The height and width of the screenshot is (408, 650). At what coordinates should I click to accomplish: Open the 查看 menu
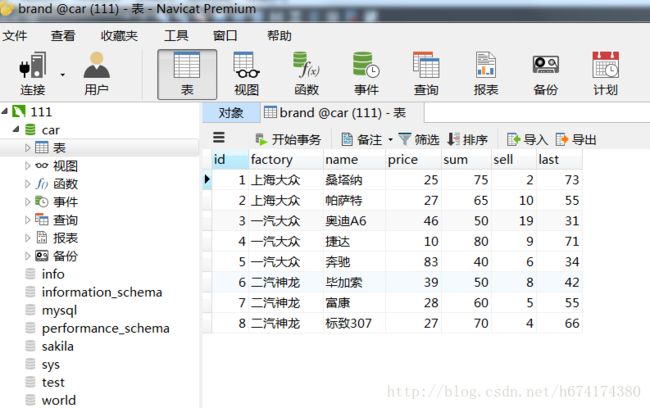(63, 36)
